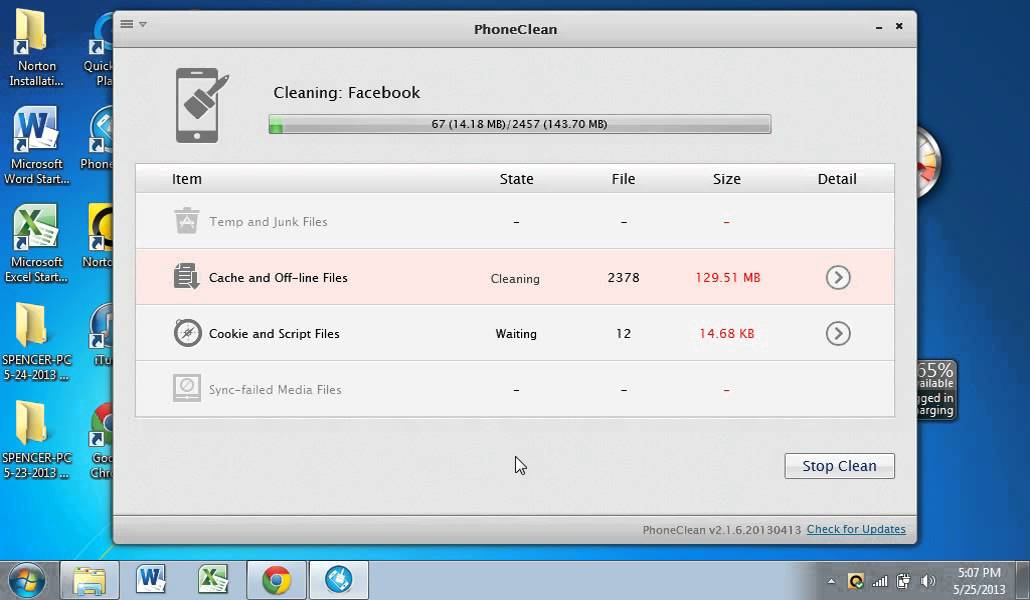The width and height of the screenshot is (1030, 600).
Task: Select the Cache and Off-line Files label
Action: click(278, 277)
